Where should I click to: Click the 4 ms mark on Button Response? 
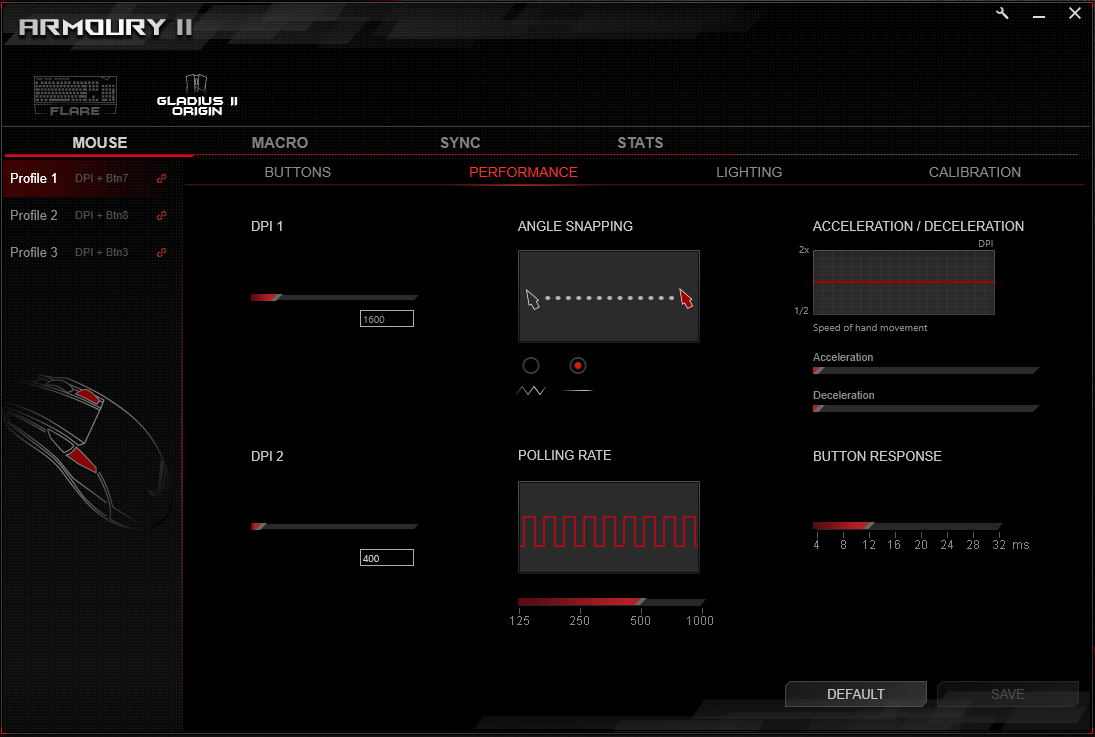[x=816, y=544]
